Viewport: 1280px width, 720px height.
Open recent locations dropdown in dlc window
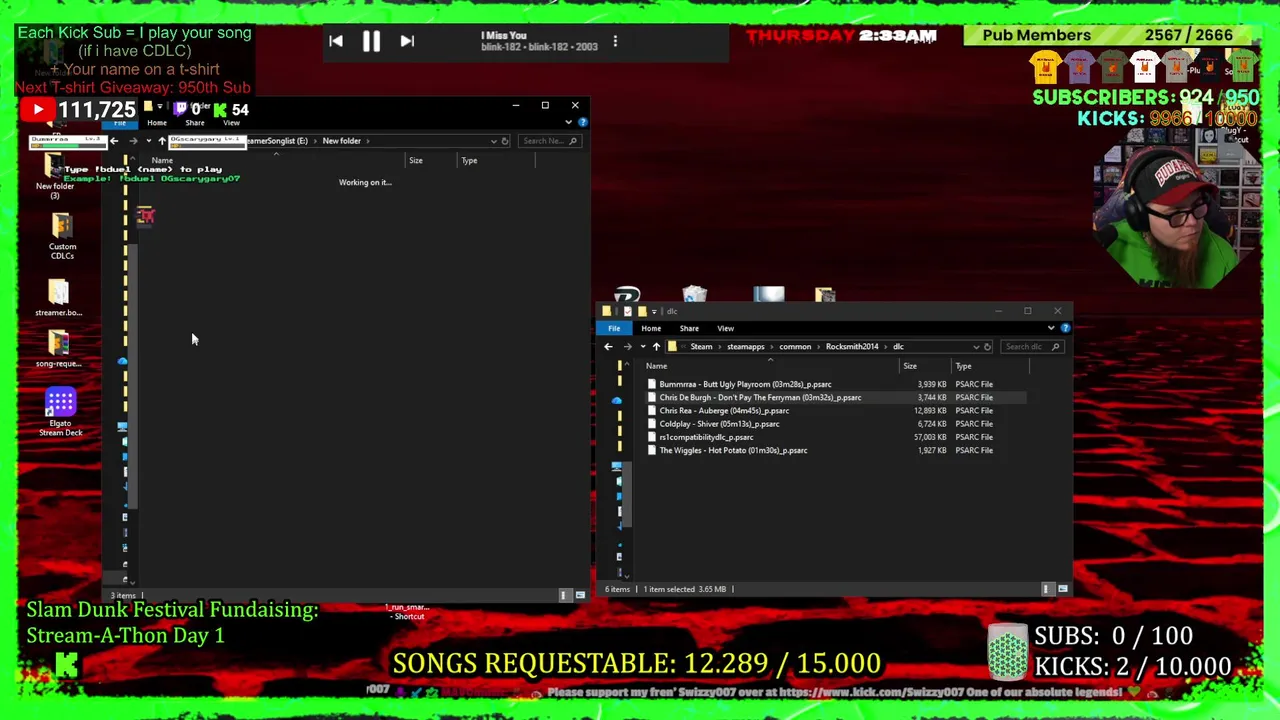click(641, 347)
